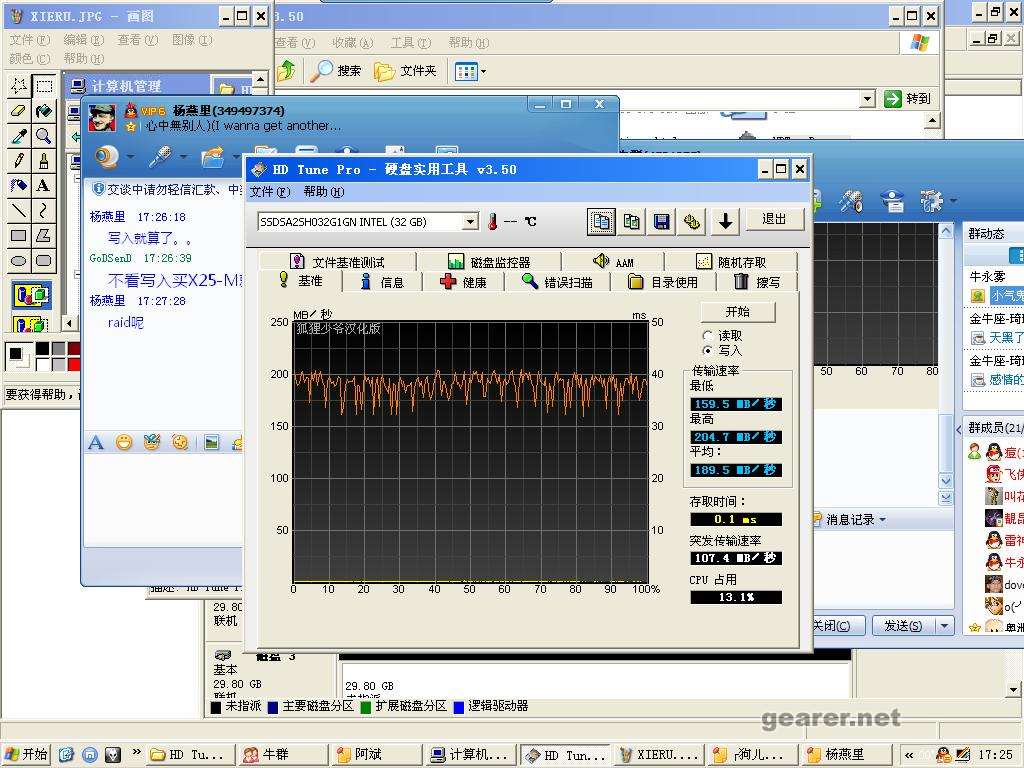The width and height of the screenshot is (1024, 768).
Task: Pick the gray color swatch in Paint palette
Action: click(x=58, y=348)
